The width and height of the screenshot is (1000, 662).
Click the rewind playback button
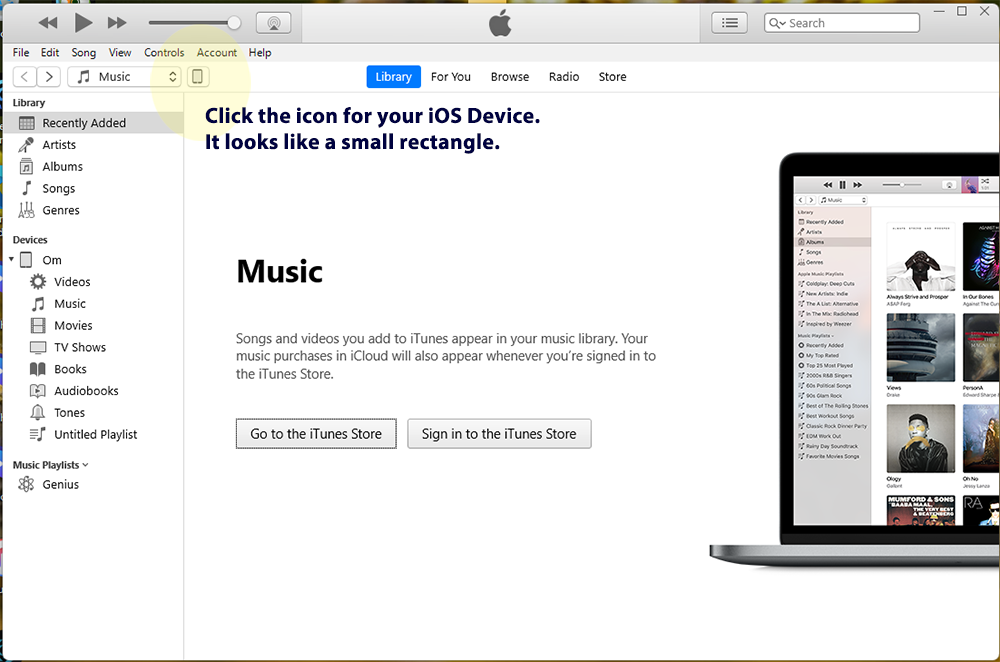48,23
